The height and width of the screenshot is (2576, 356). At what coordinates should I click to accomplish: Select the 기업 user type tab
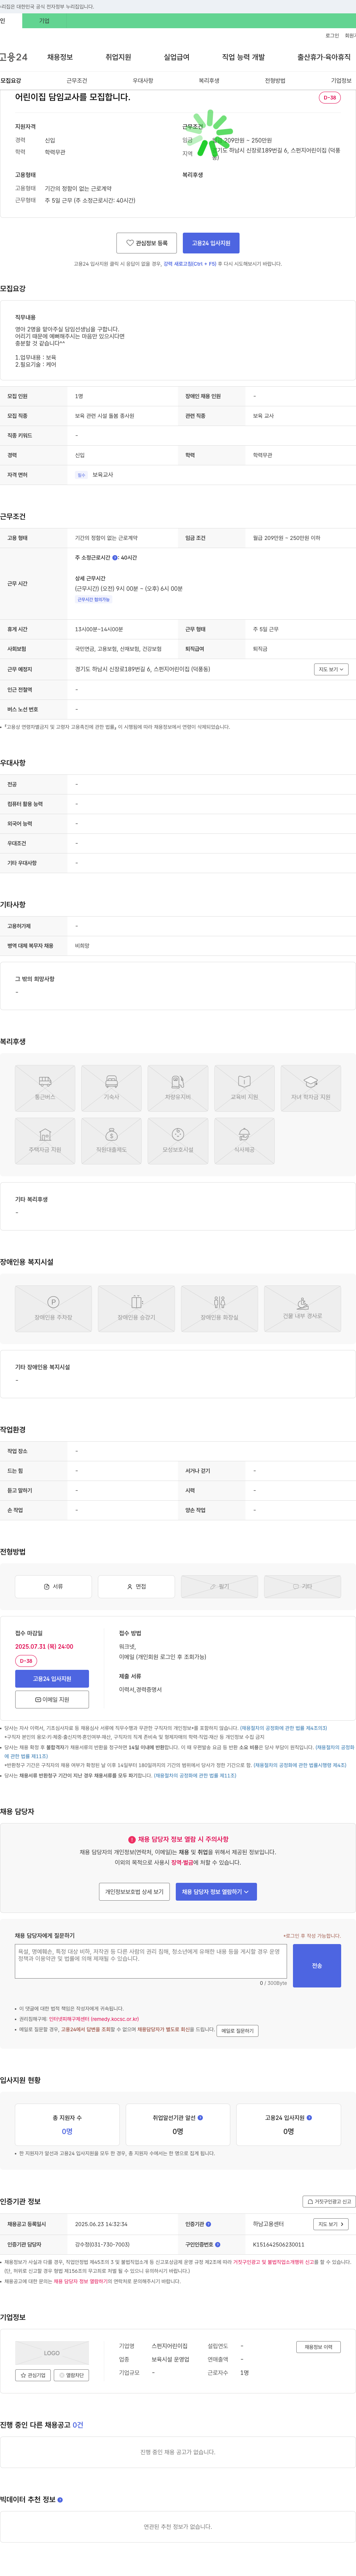(x=44, y=21)
